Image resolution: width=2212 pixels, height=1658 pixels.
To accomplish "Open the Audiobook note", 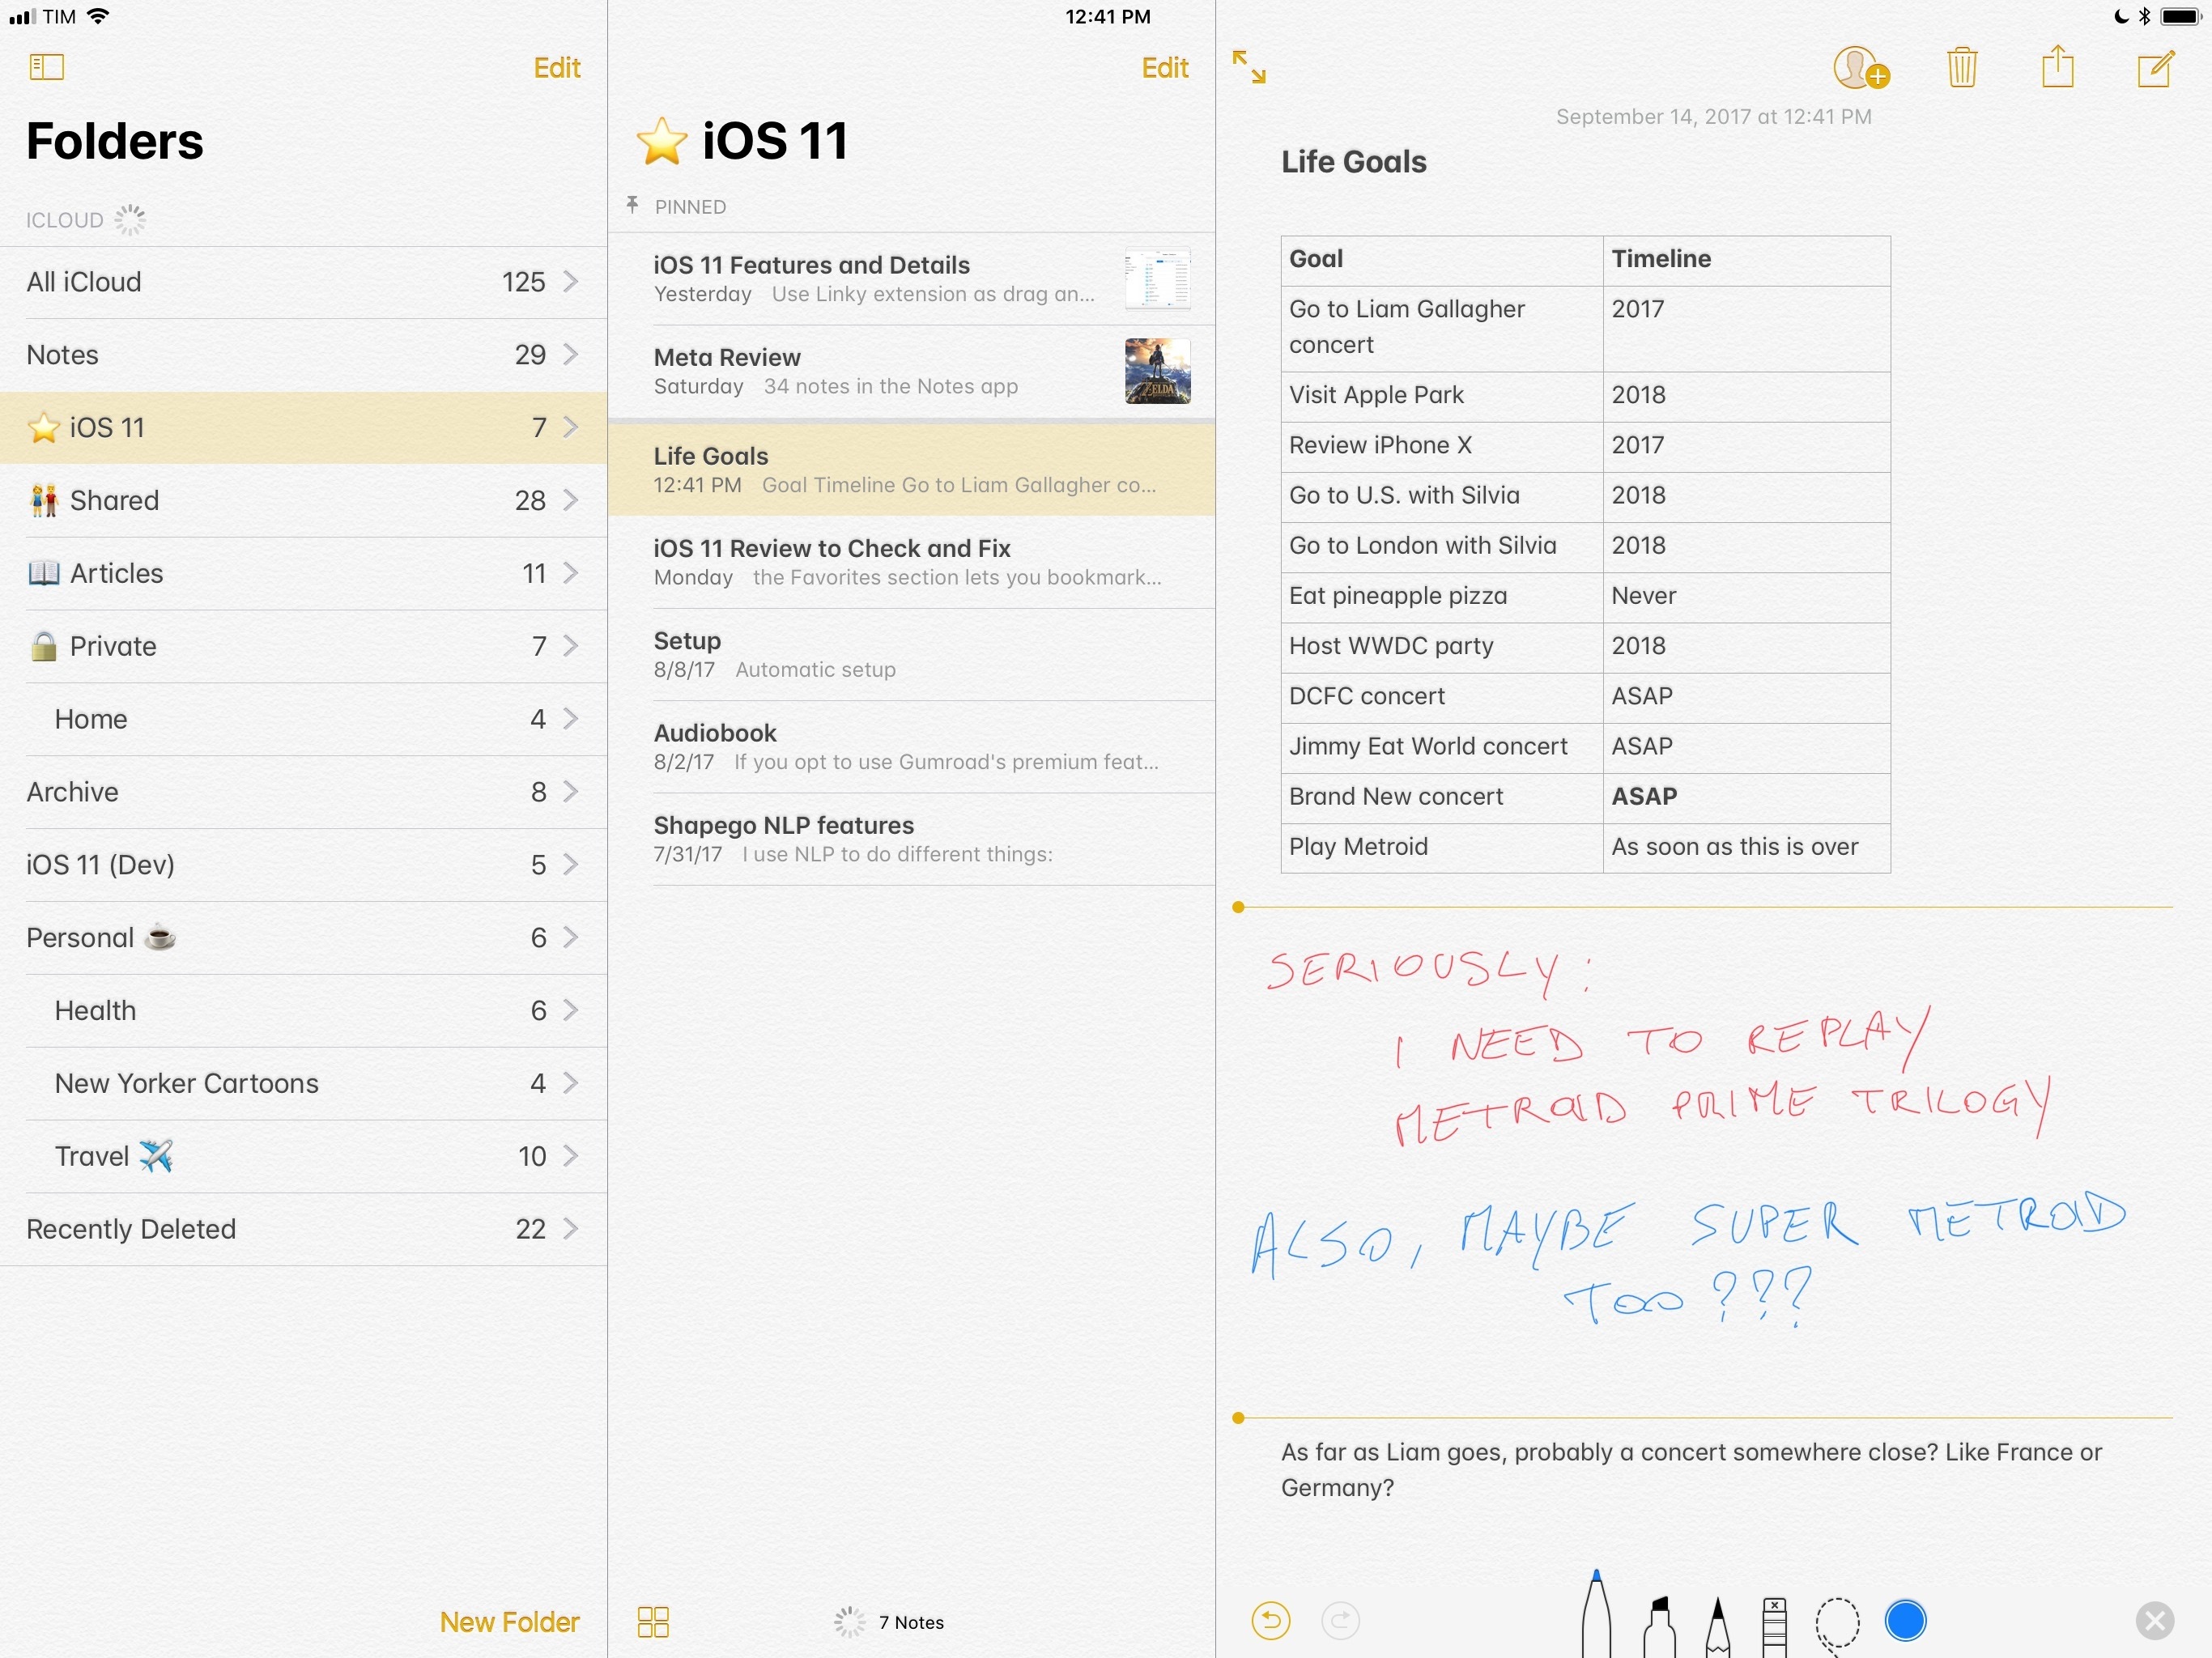I will [x=911, y=747].
